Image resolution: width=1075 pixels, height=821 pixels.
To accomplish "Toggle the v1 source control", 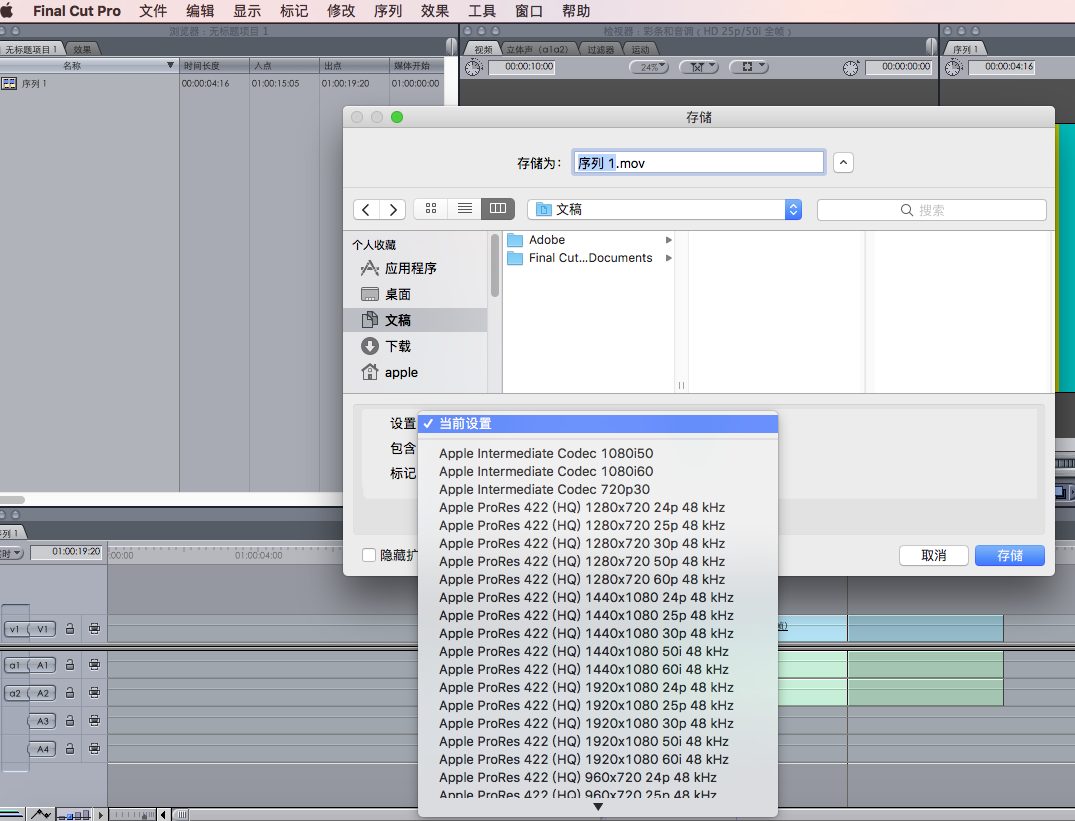I will coord(14,629).
